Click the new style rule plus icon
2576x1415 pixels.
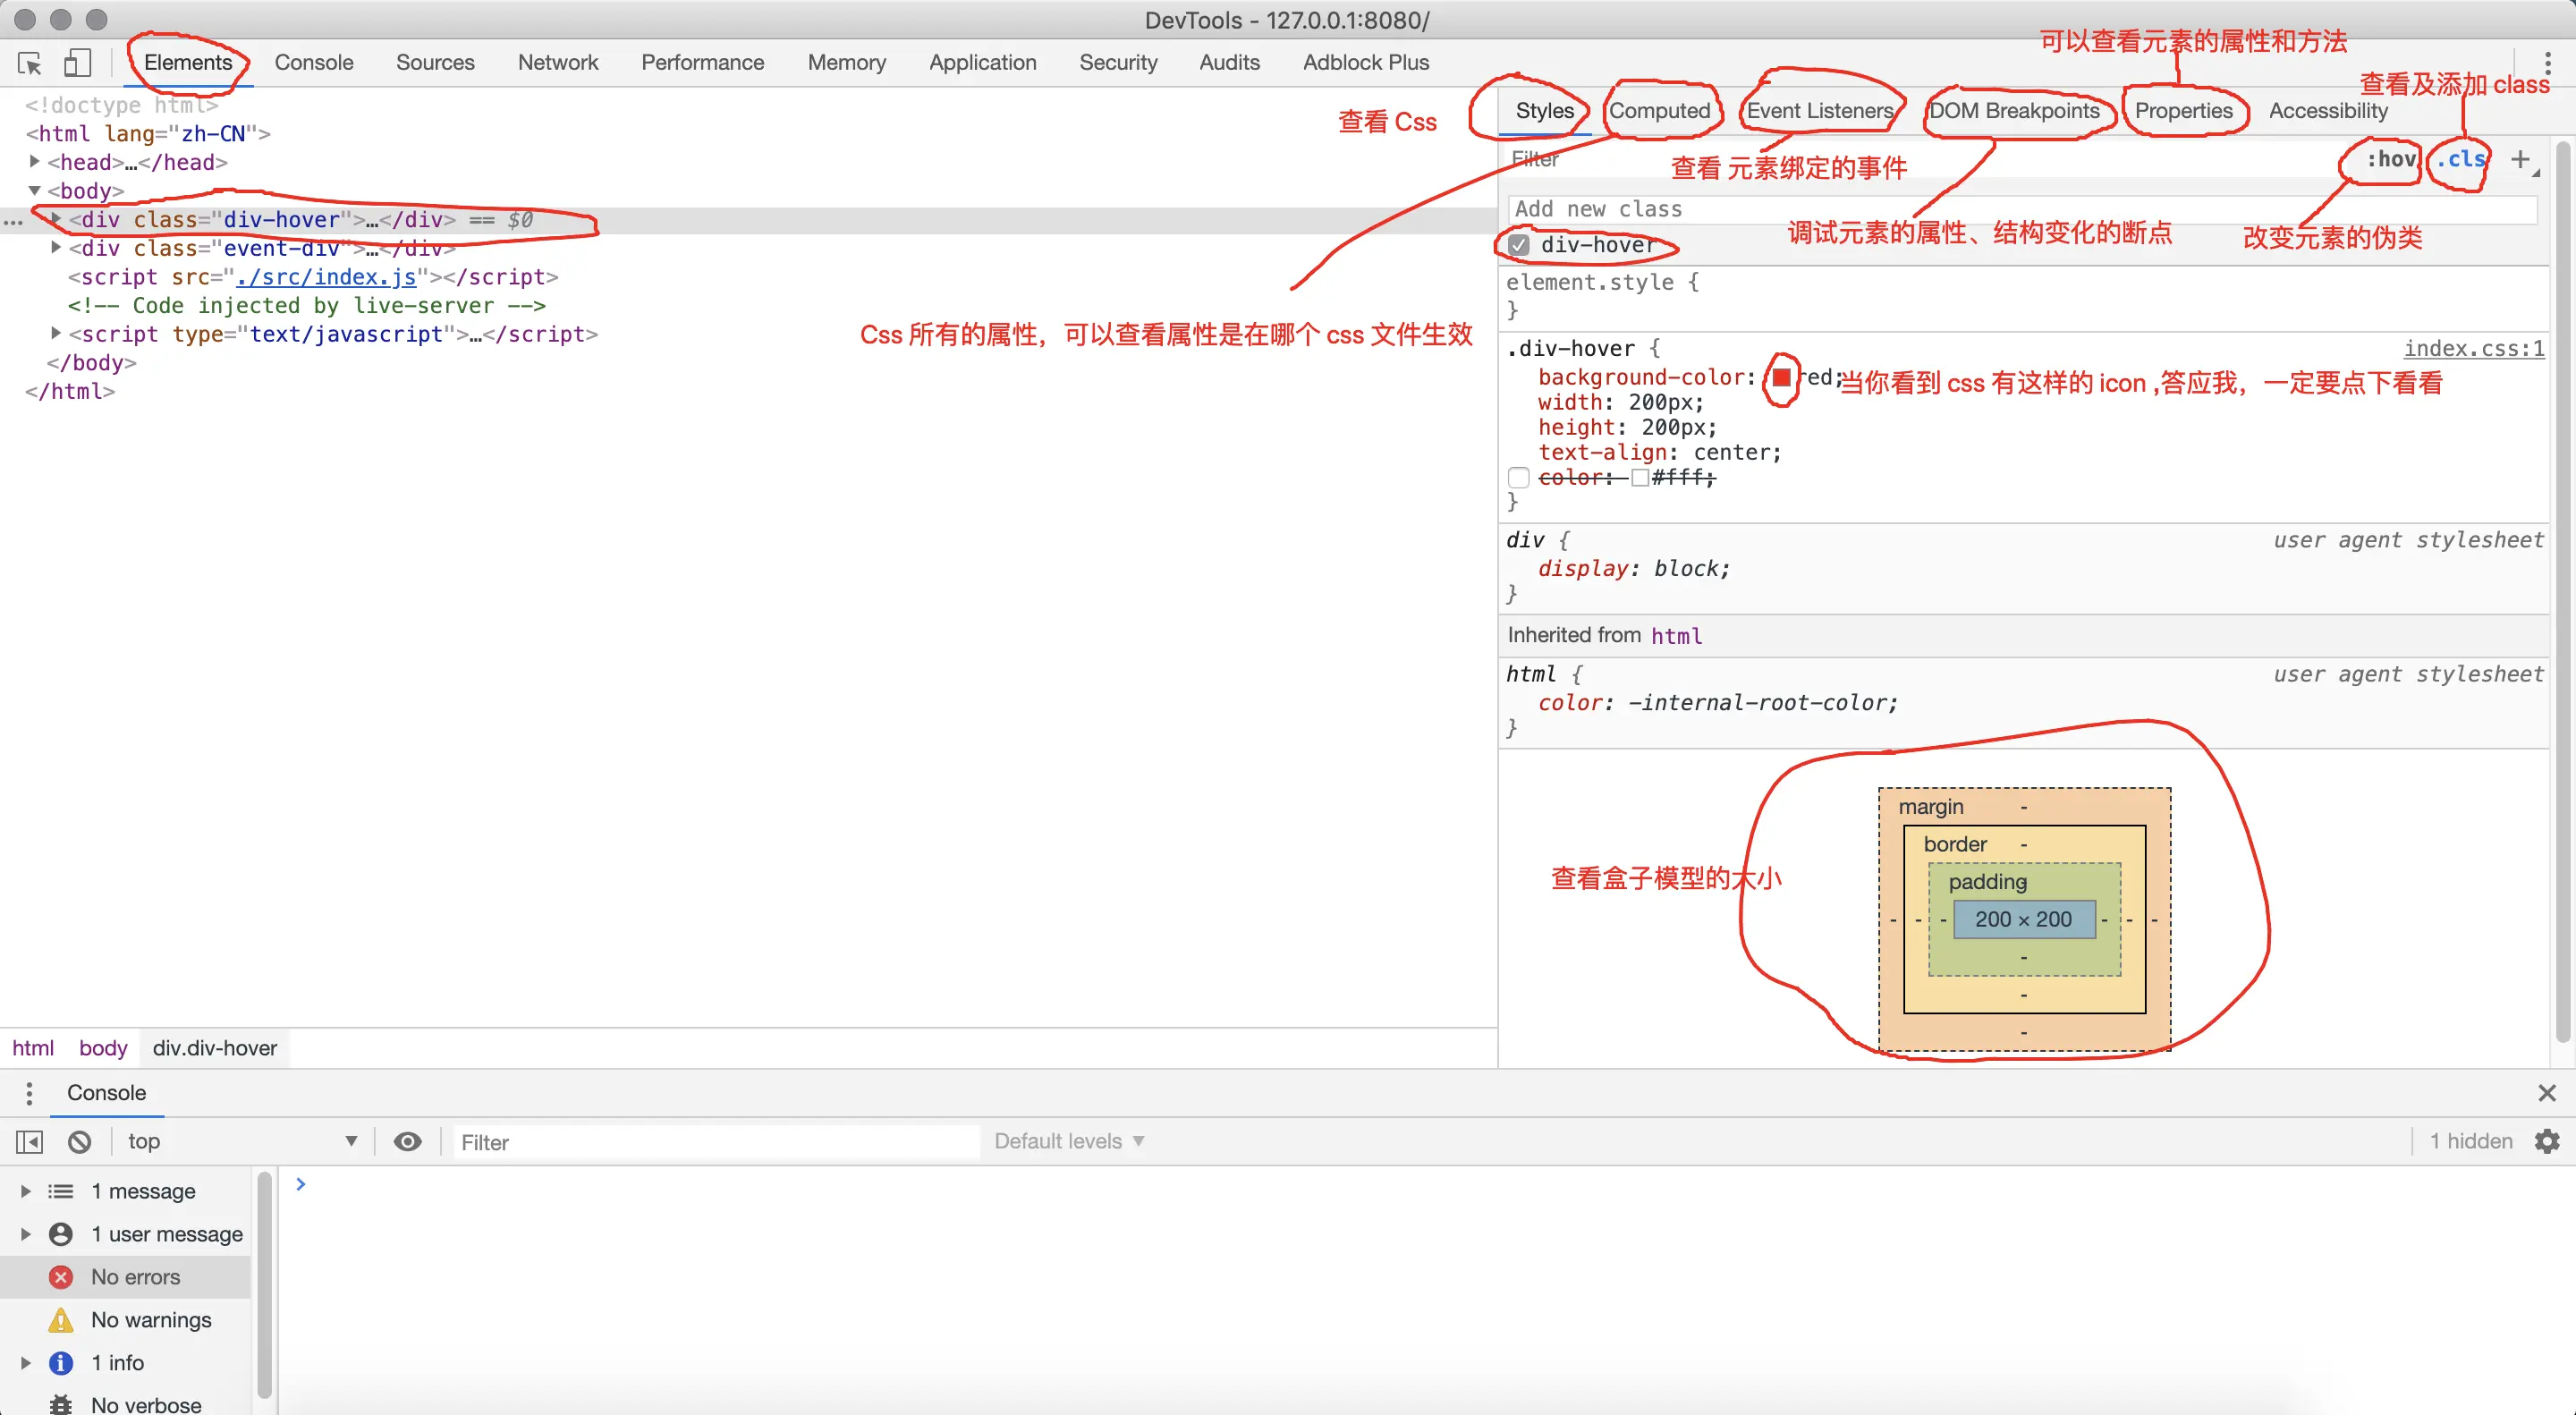point(2520,159)
